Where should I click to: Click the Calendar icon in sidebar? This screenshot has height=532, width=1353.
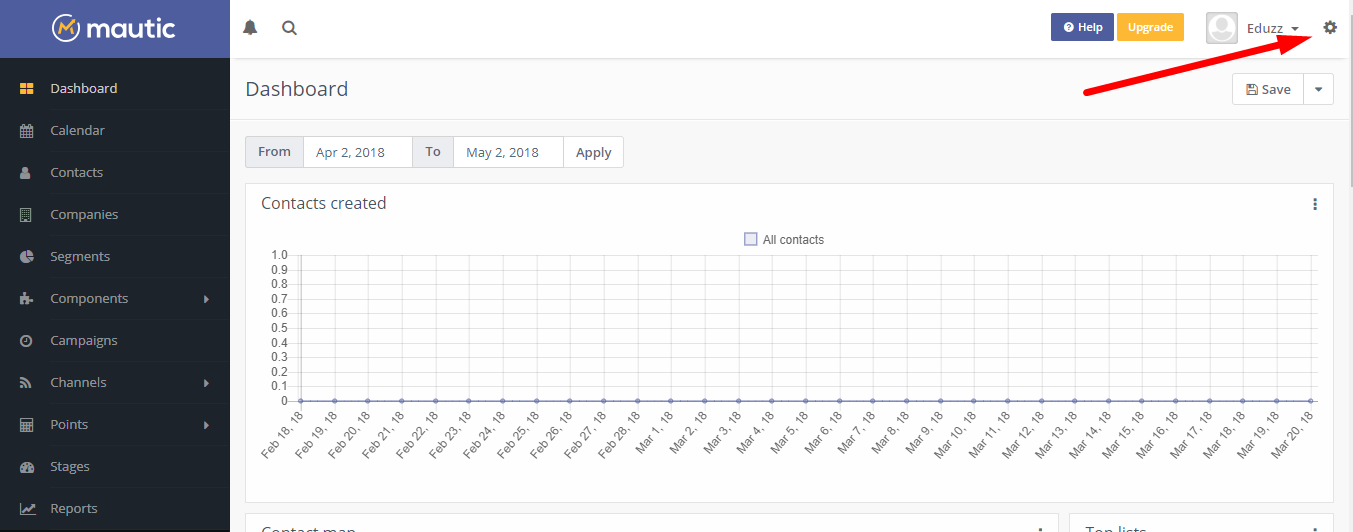tap(27, 131)
